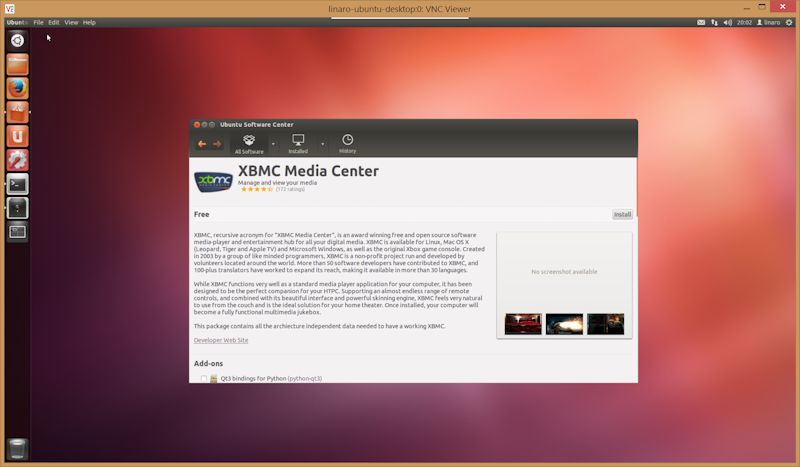Go back with the left arrow button
The width and height of the screenshot is (800, 467).
202,144
